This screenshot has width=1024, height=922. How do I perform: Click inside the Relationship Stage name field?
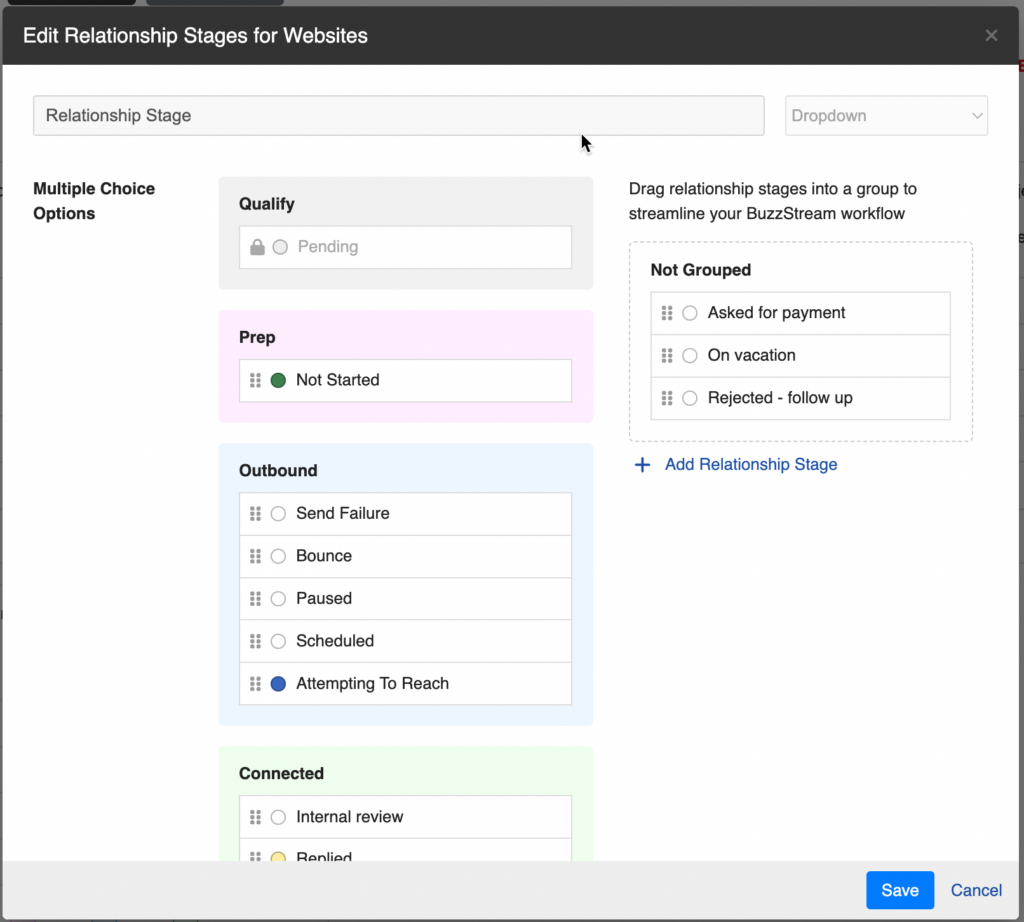click(x=400, y=115)
